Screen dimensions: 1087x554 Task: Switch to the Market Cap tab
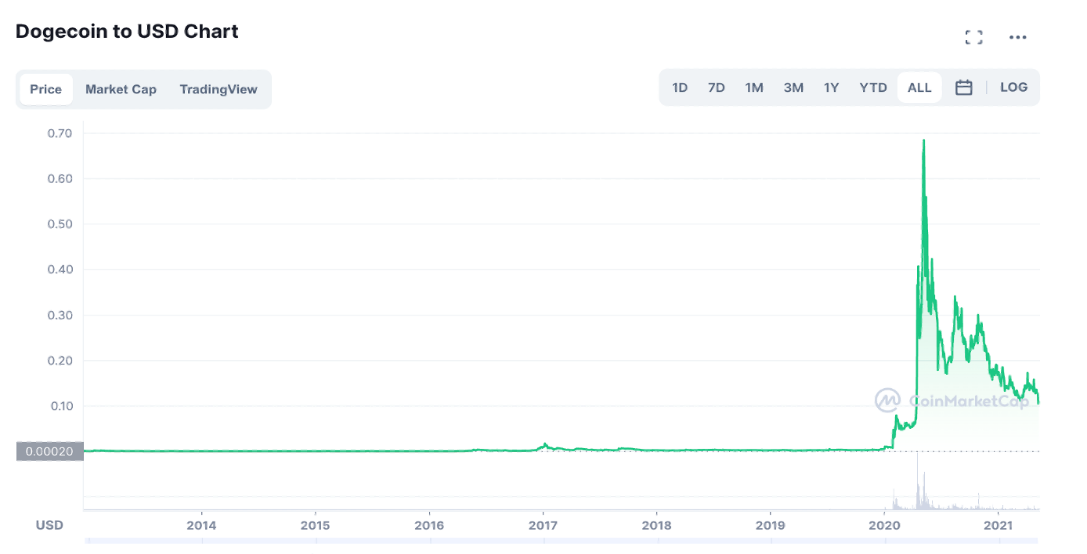pos(121,89)
